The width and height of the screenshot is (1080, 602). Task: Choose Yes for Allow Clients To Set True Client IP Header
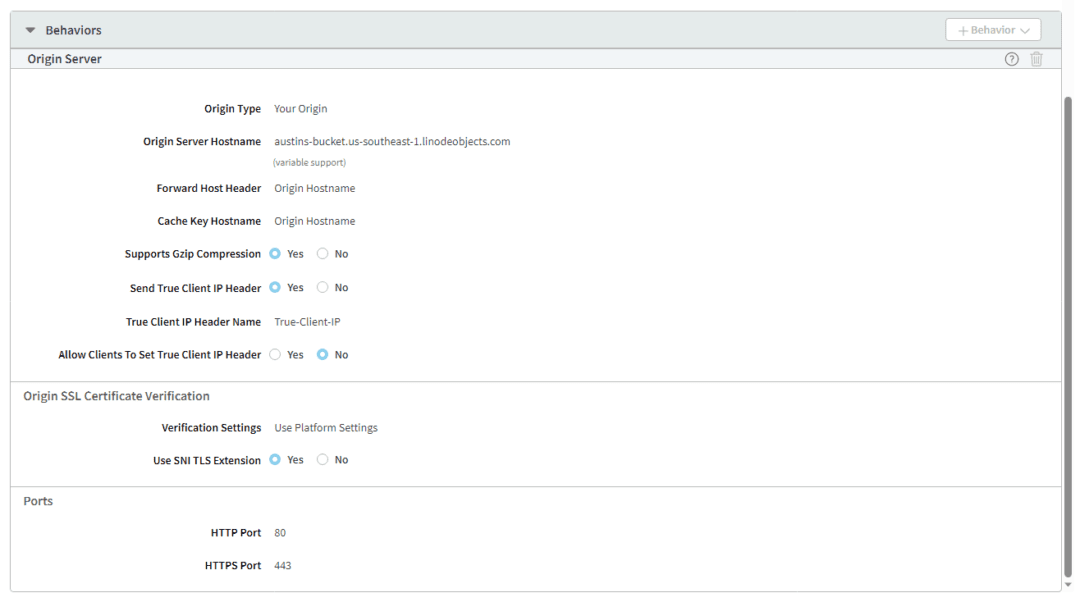[x=276, y=355]
